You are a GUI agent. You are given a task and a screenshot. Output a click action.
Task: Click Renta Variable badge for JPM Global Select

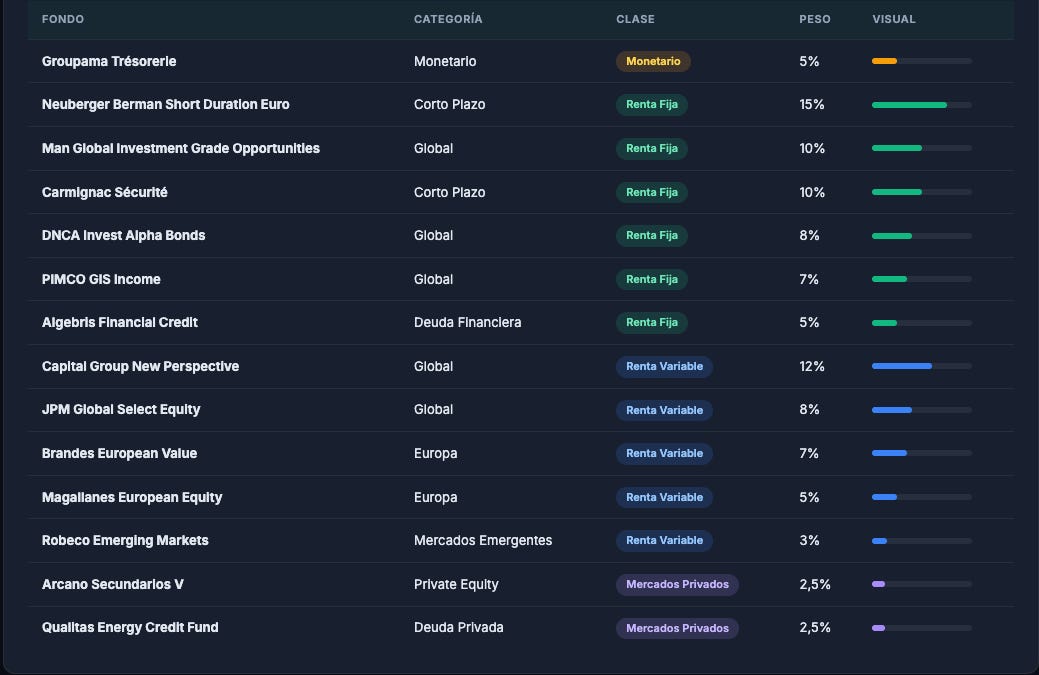coord(665,410)
